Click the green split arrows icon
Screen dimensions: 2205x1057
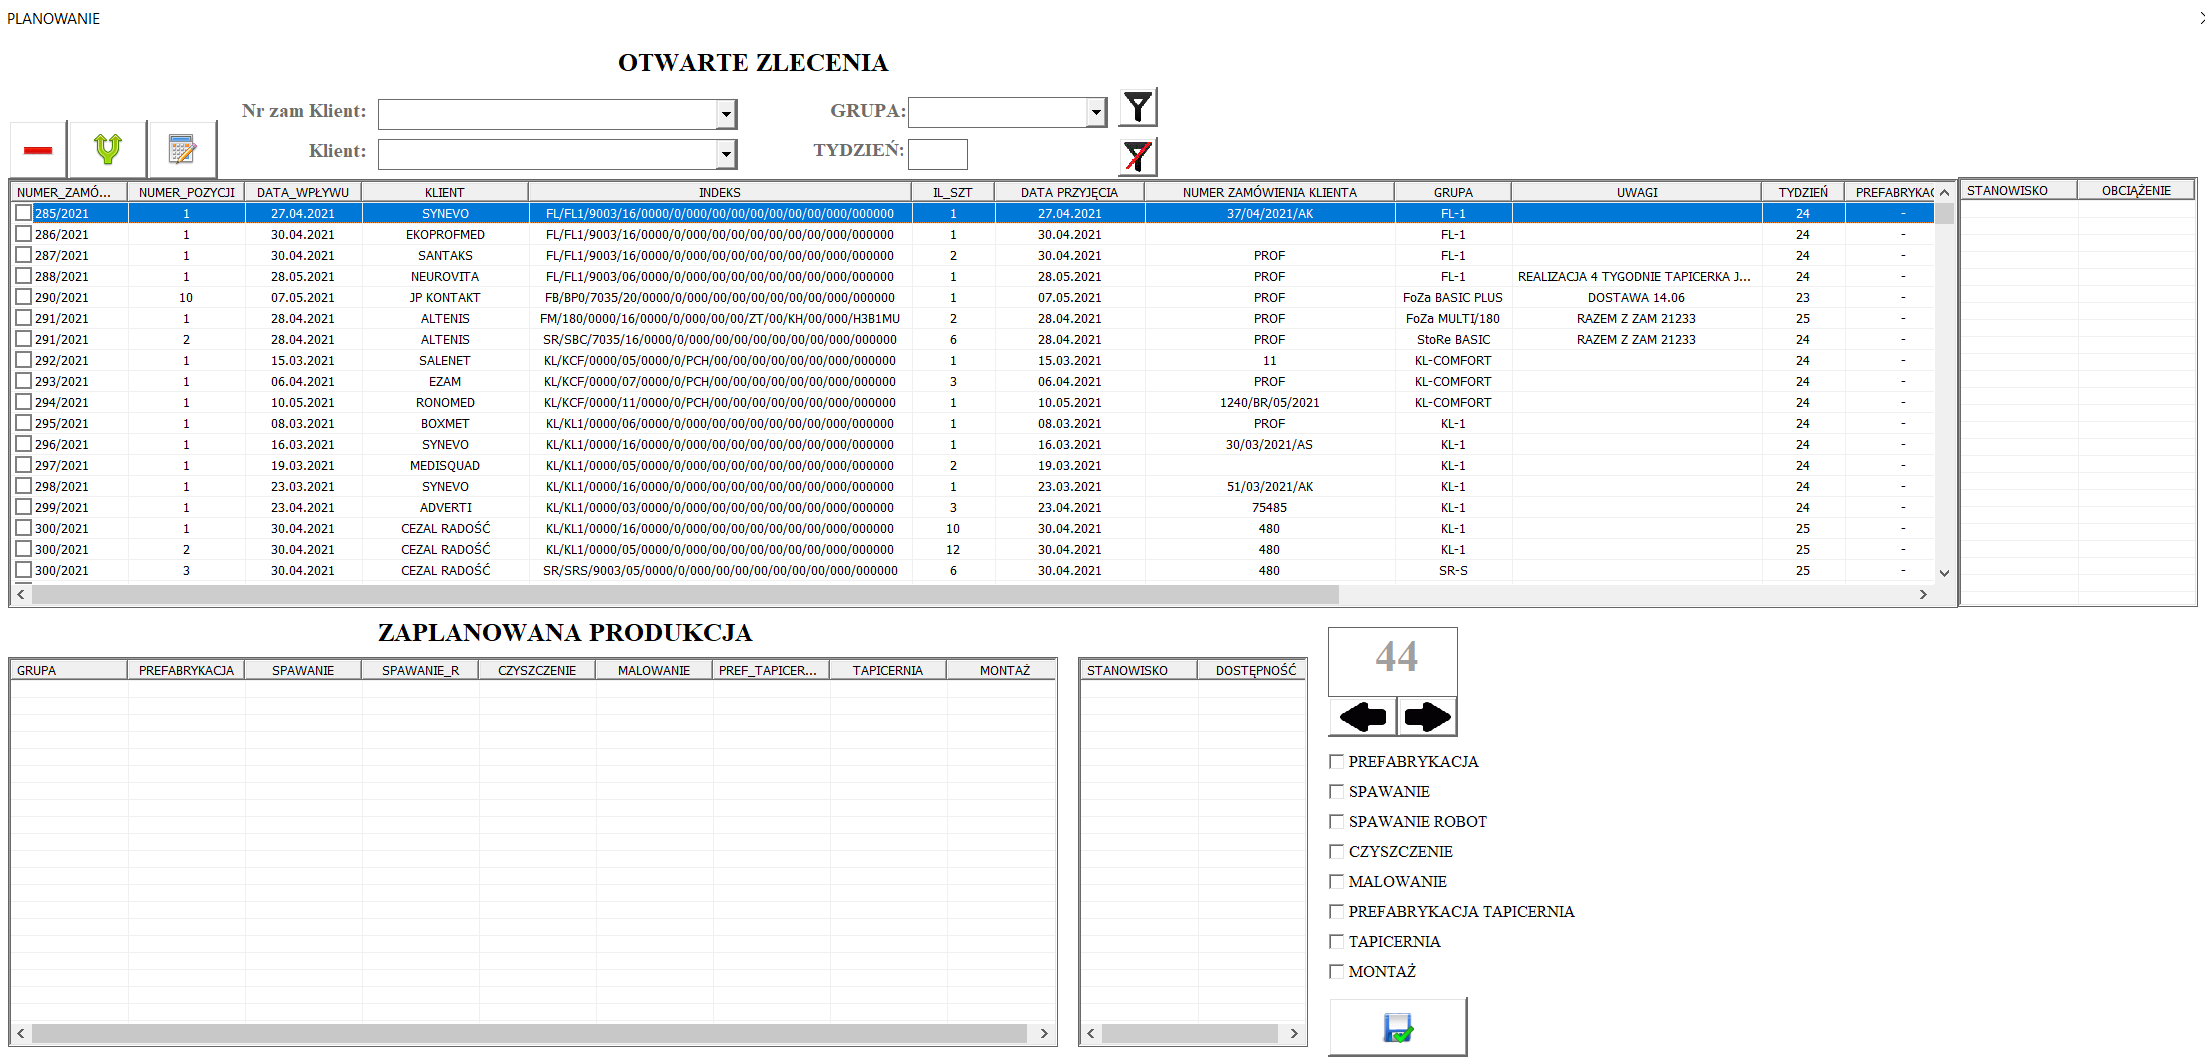[x=107, y=149]
